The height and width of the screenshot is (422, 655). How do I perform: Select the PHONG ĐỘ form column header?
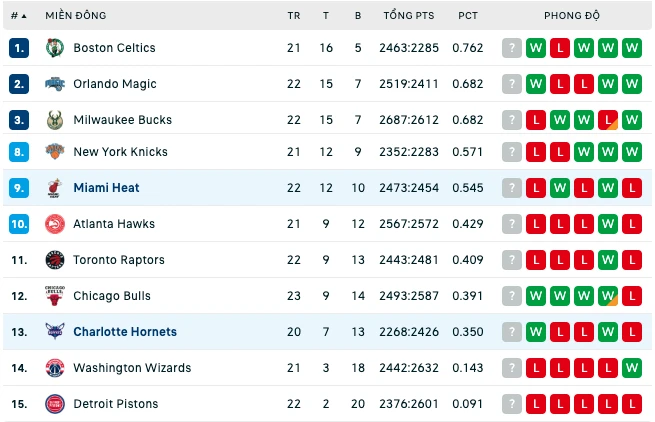tap(572, 15)
